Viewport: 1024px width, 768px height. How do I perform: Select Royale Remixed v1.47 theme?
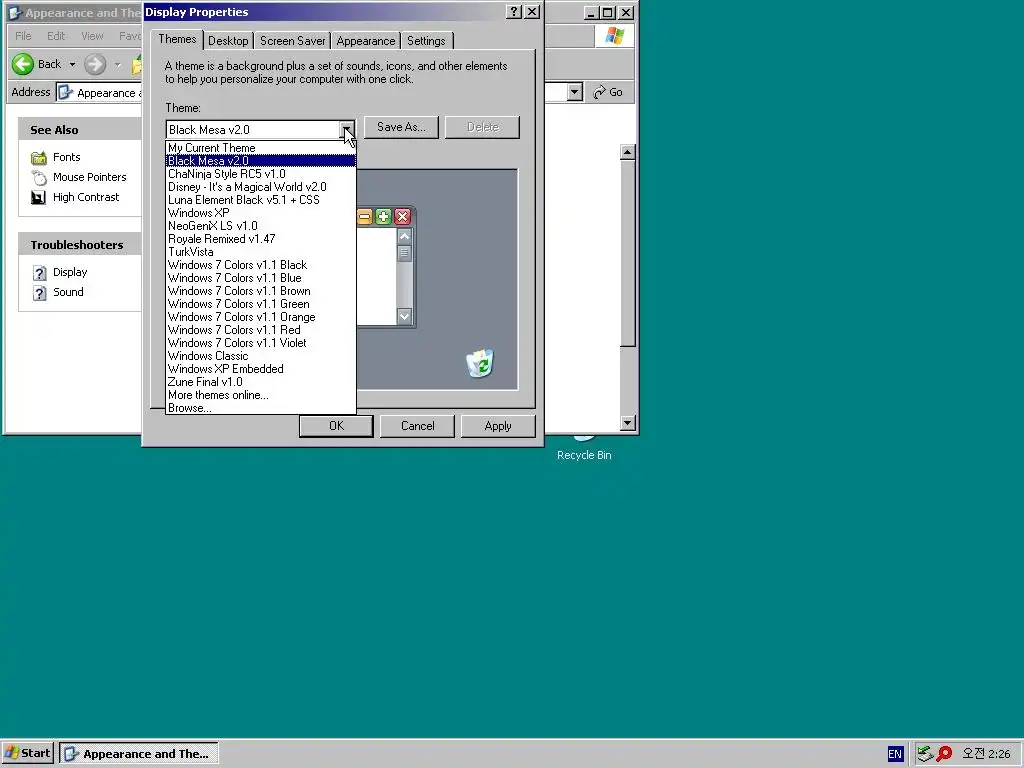[261, 239]
